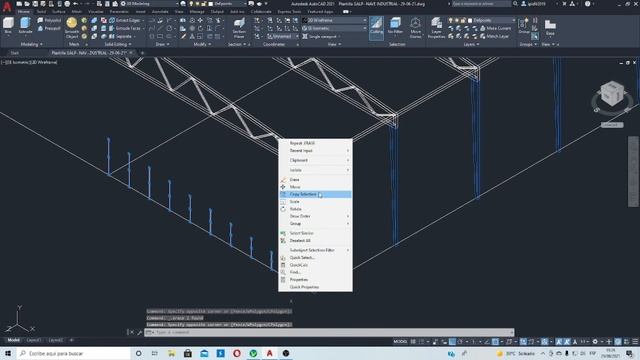Screen dimensions: 640x360
Task: Choose Move in context menu
Action: click(315, 187)
